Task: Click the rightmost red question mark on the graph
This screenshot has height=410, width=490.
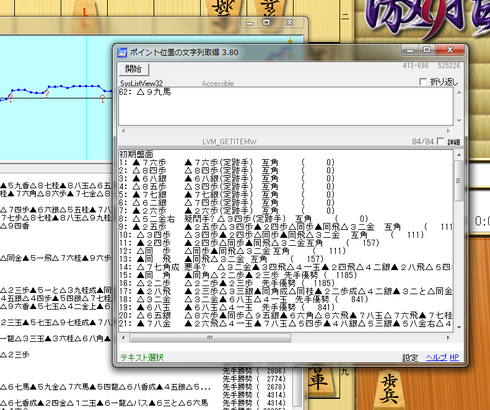Action: [x=102, y=99]
